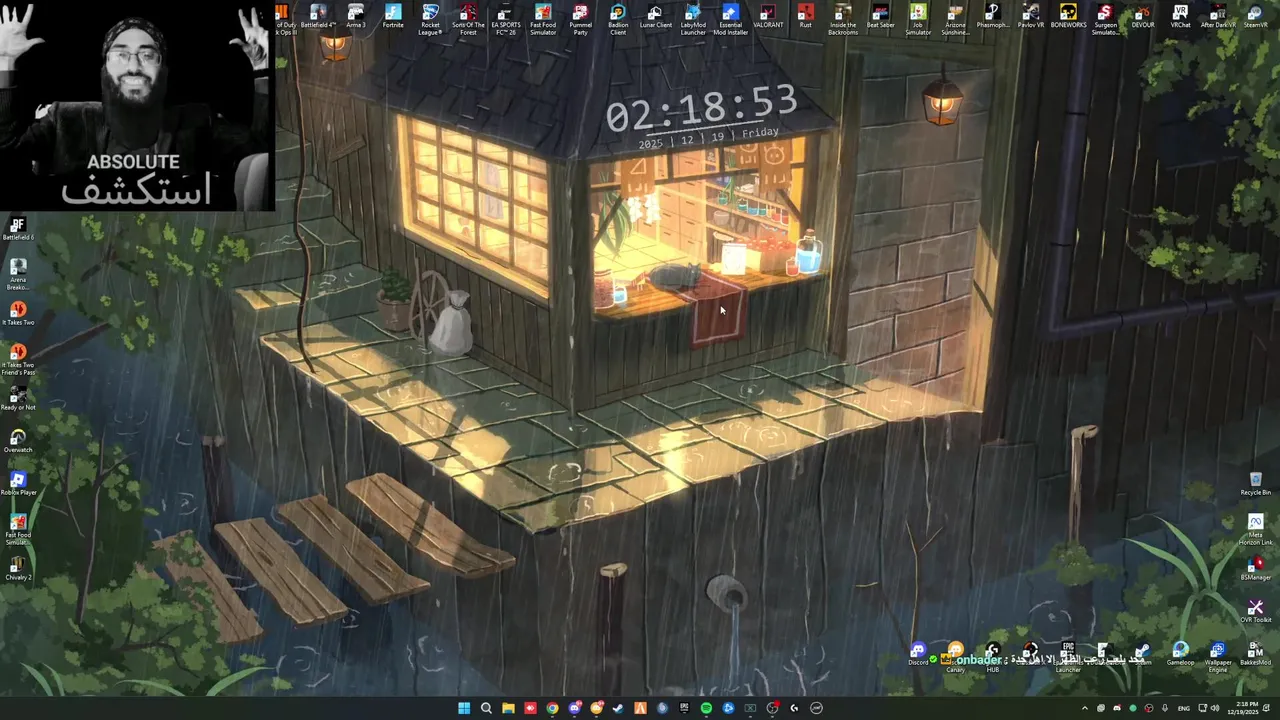Launch BONEWORKS desktop icon

(1068, 16)
